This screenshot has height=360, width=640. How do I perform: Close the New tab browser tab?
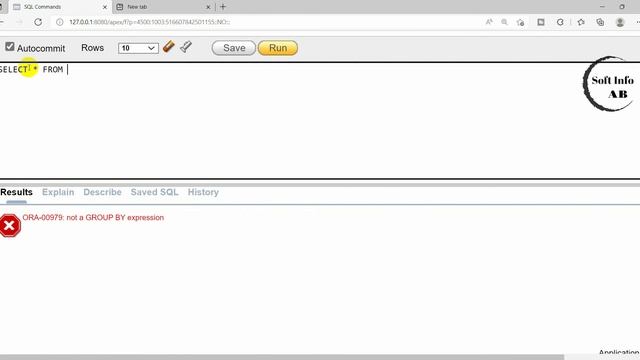click(x=208, y=7)
